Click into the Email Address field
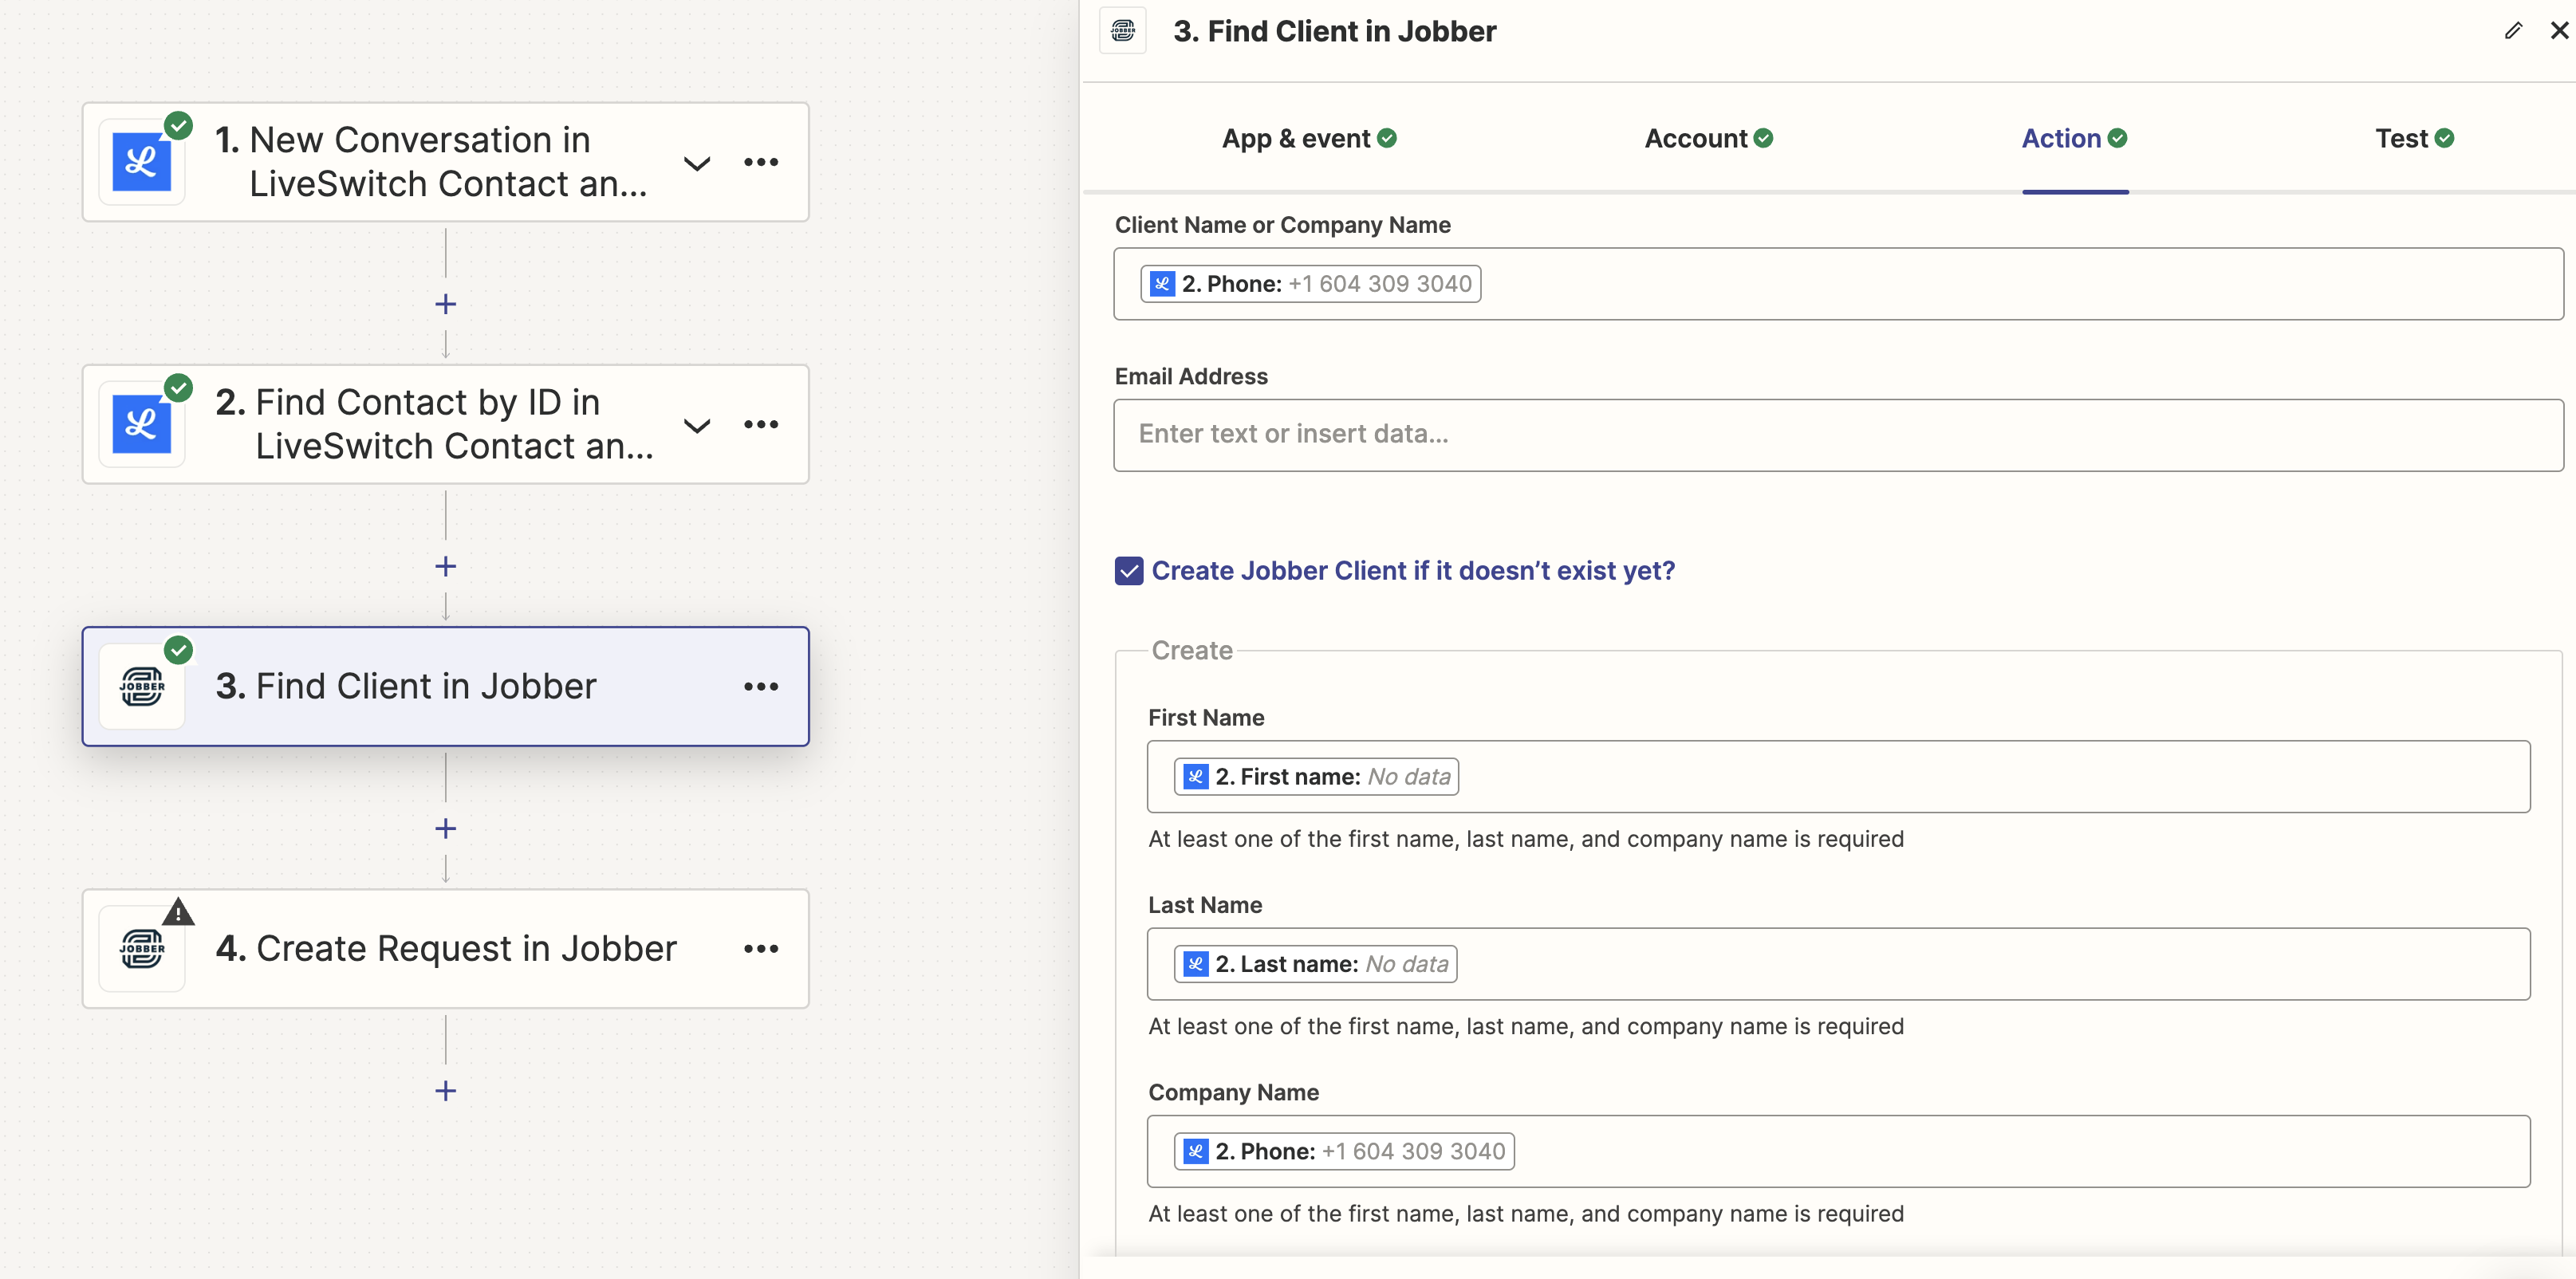 tap(1838, 435)
